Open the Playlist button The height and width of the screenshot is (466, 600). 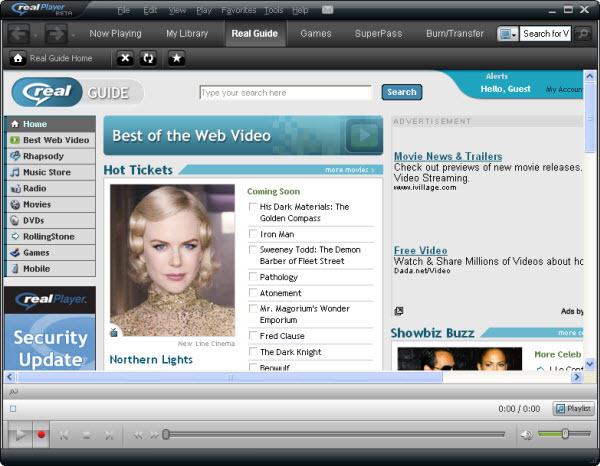click(x=574, y=409)
